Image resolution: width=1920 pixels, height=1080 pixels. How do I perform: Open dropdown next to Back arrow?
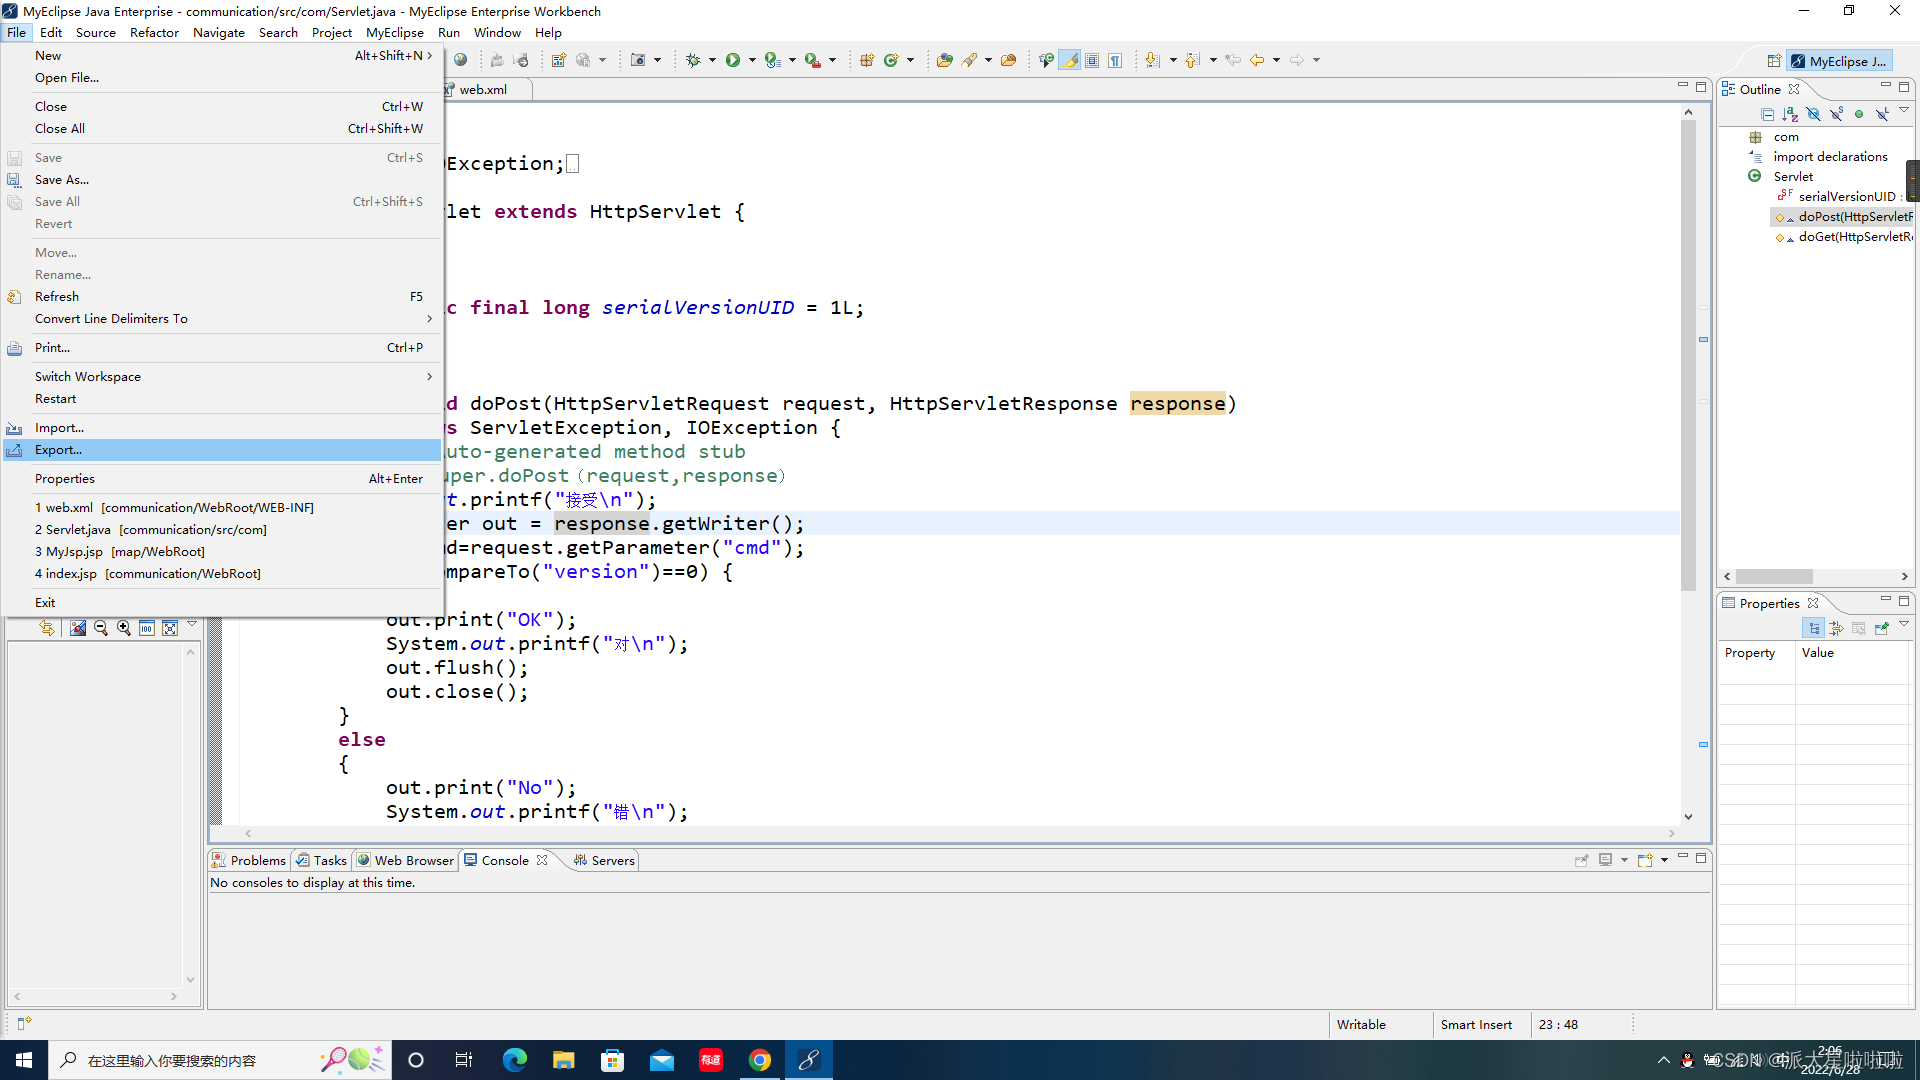[x=1276, y=60]
